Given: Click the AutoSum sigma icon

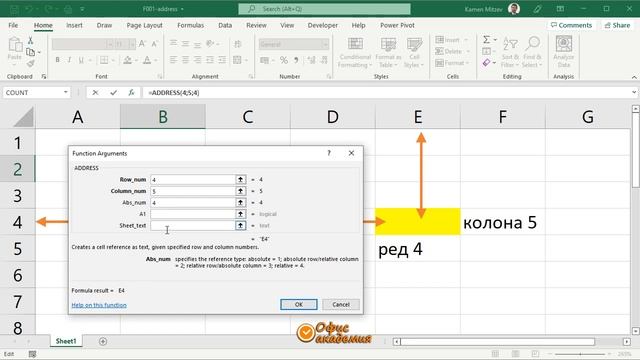Looking at the screenshot, I should (487, 40).
